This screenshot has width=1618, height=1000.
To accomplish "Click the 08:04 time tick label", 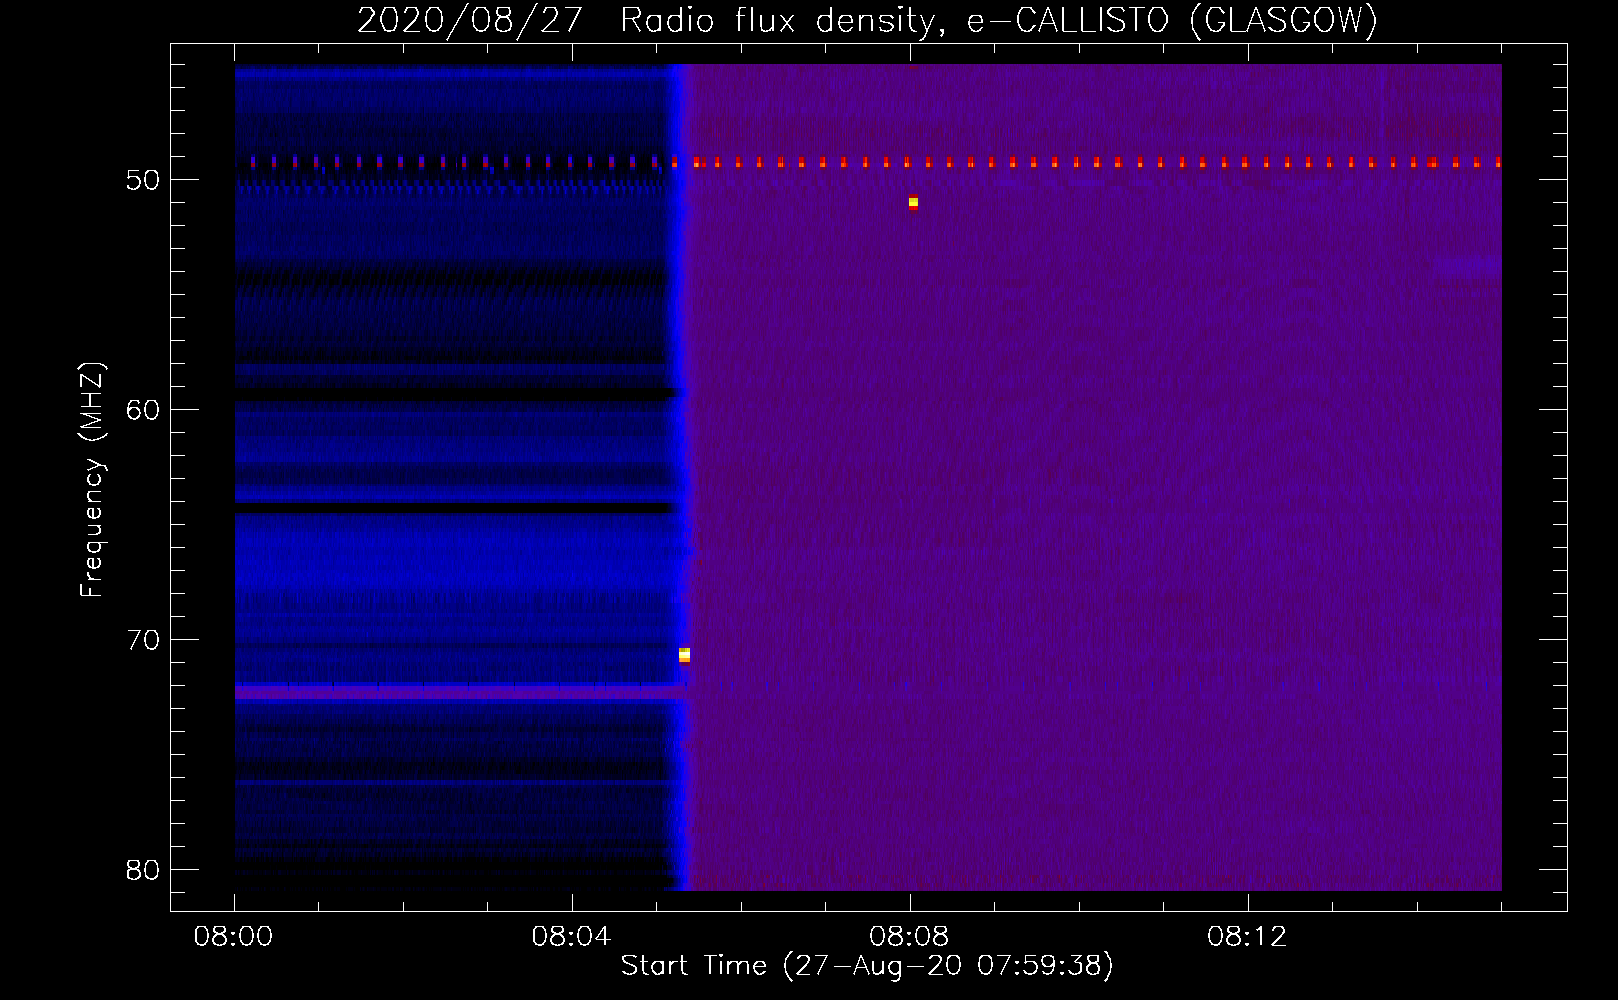I will point(571,937).
